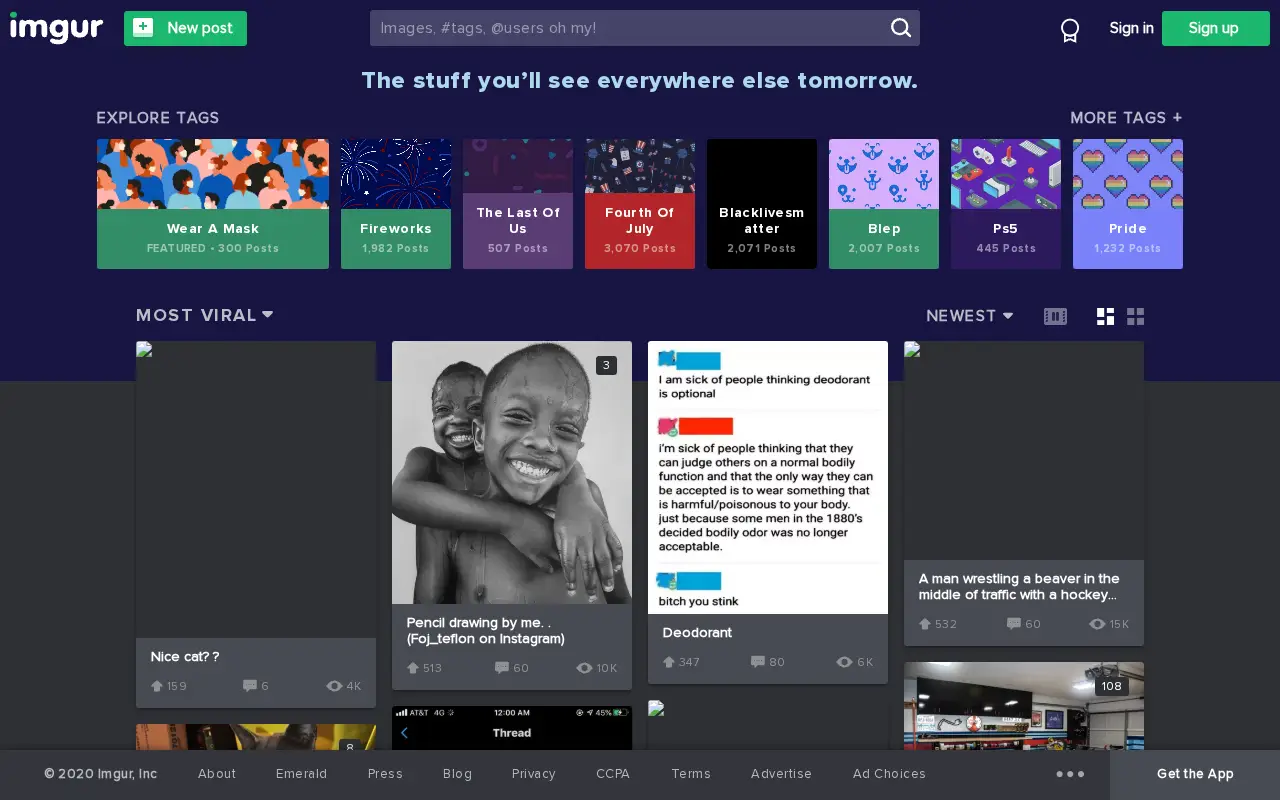
Task: Click the New post button
Action: (x=185, y=28)
